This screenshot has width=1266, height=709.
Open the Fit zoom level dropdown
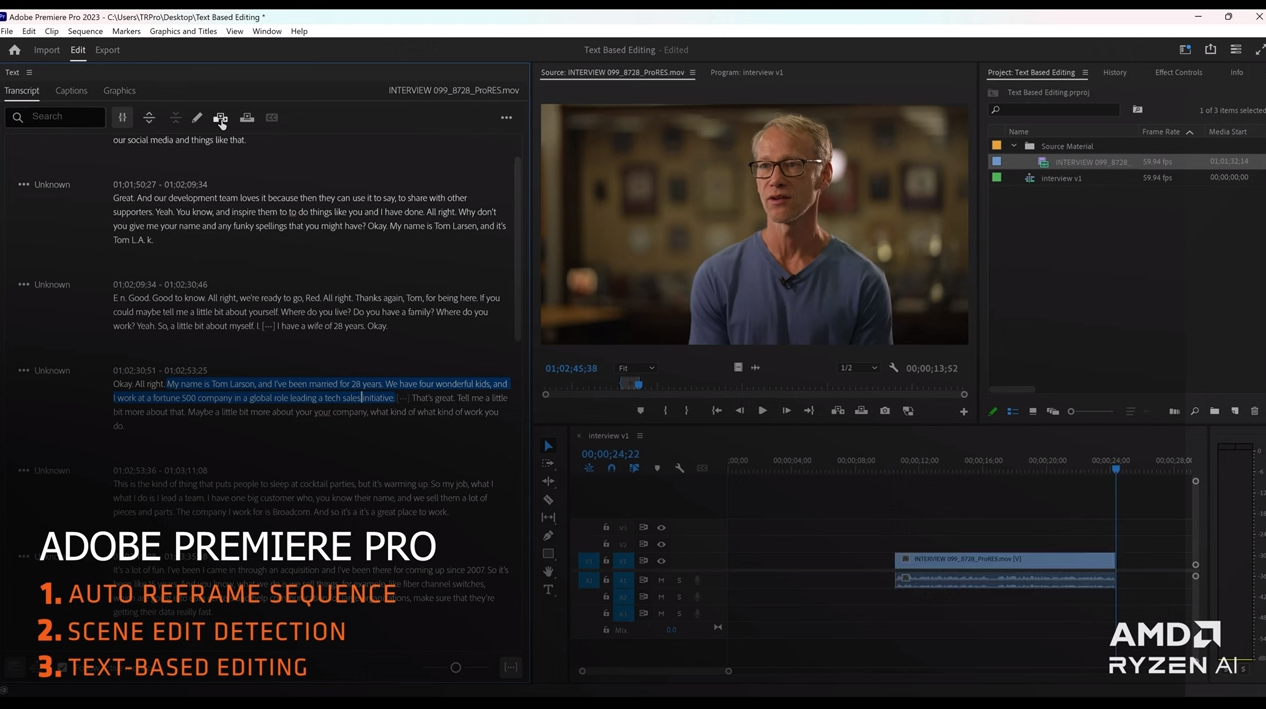[636, 368]
